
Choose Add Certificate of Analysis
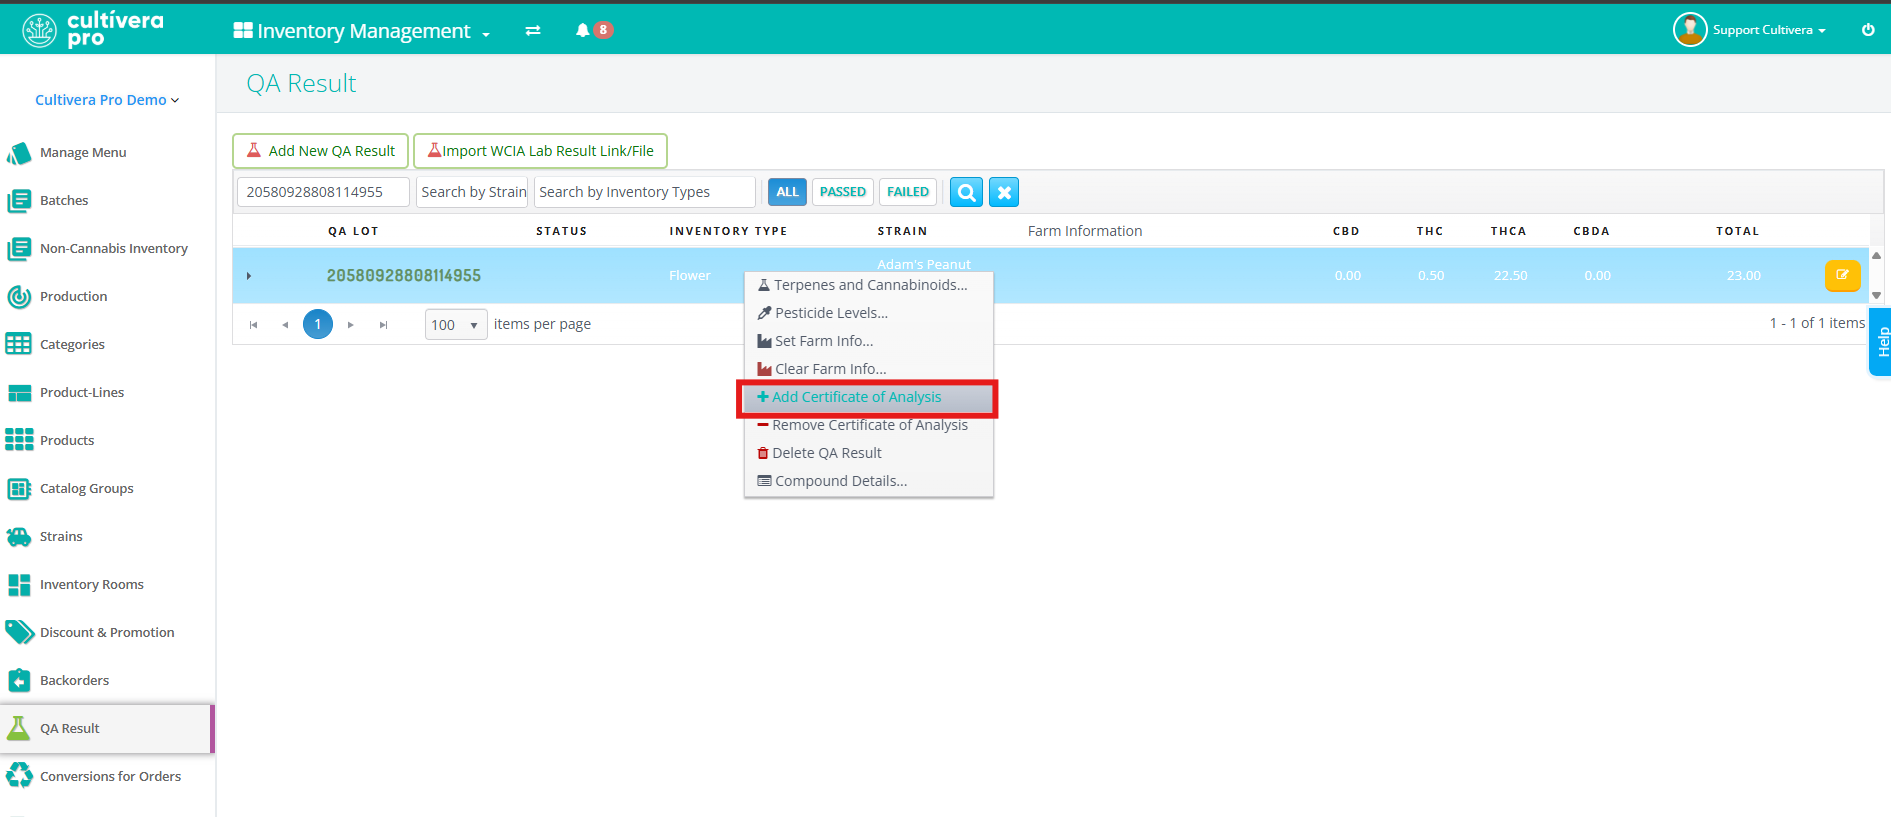point(869,397)
